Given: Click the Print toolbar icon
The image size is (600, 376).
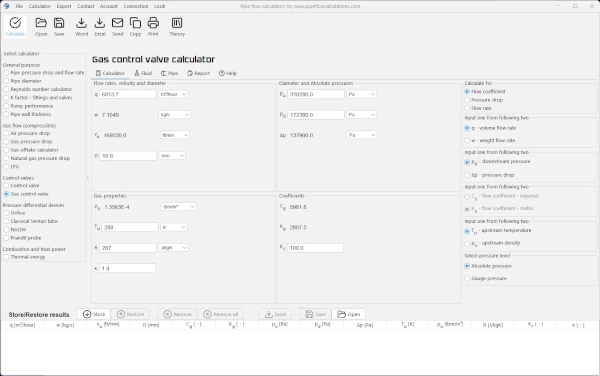Looking at the screenshot, I should [x=153, y=27].
